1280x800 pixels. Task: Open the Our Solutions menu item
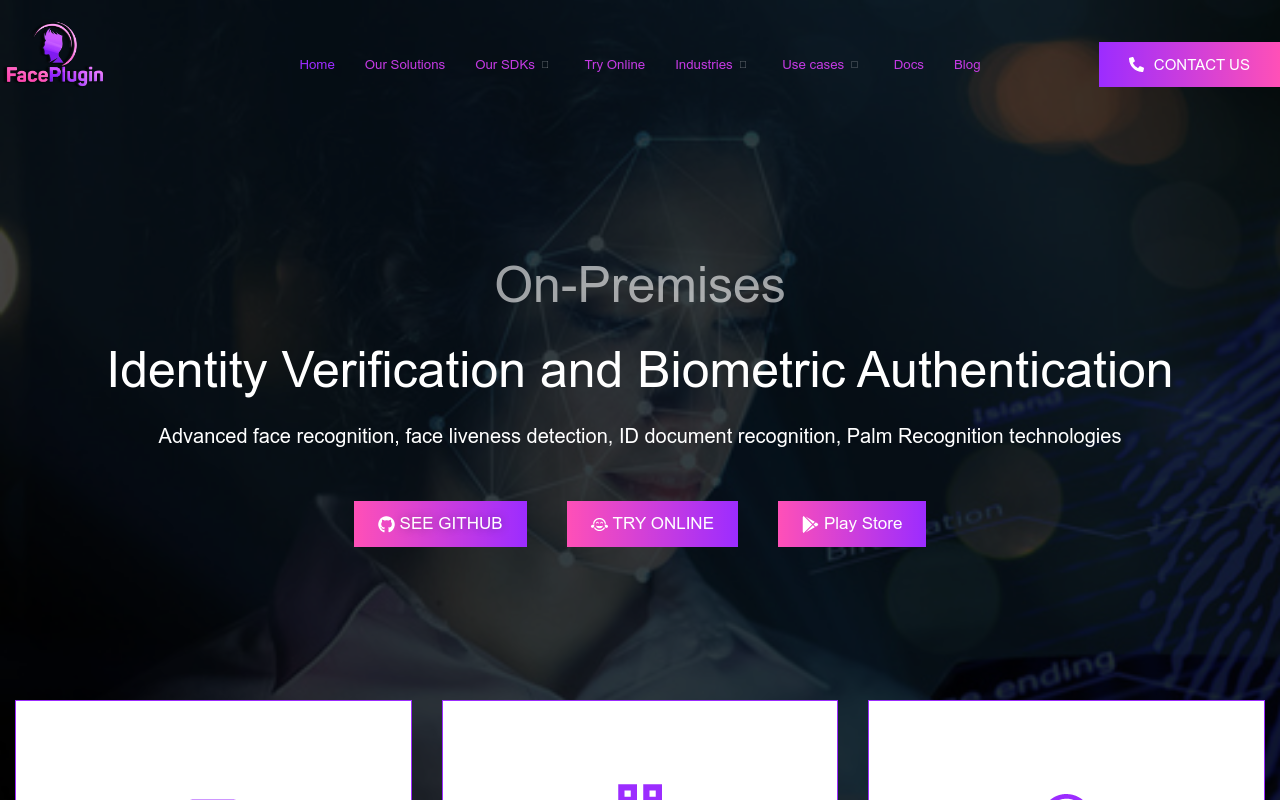point(405,64)
